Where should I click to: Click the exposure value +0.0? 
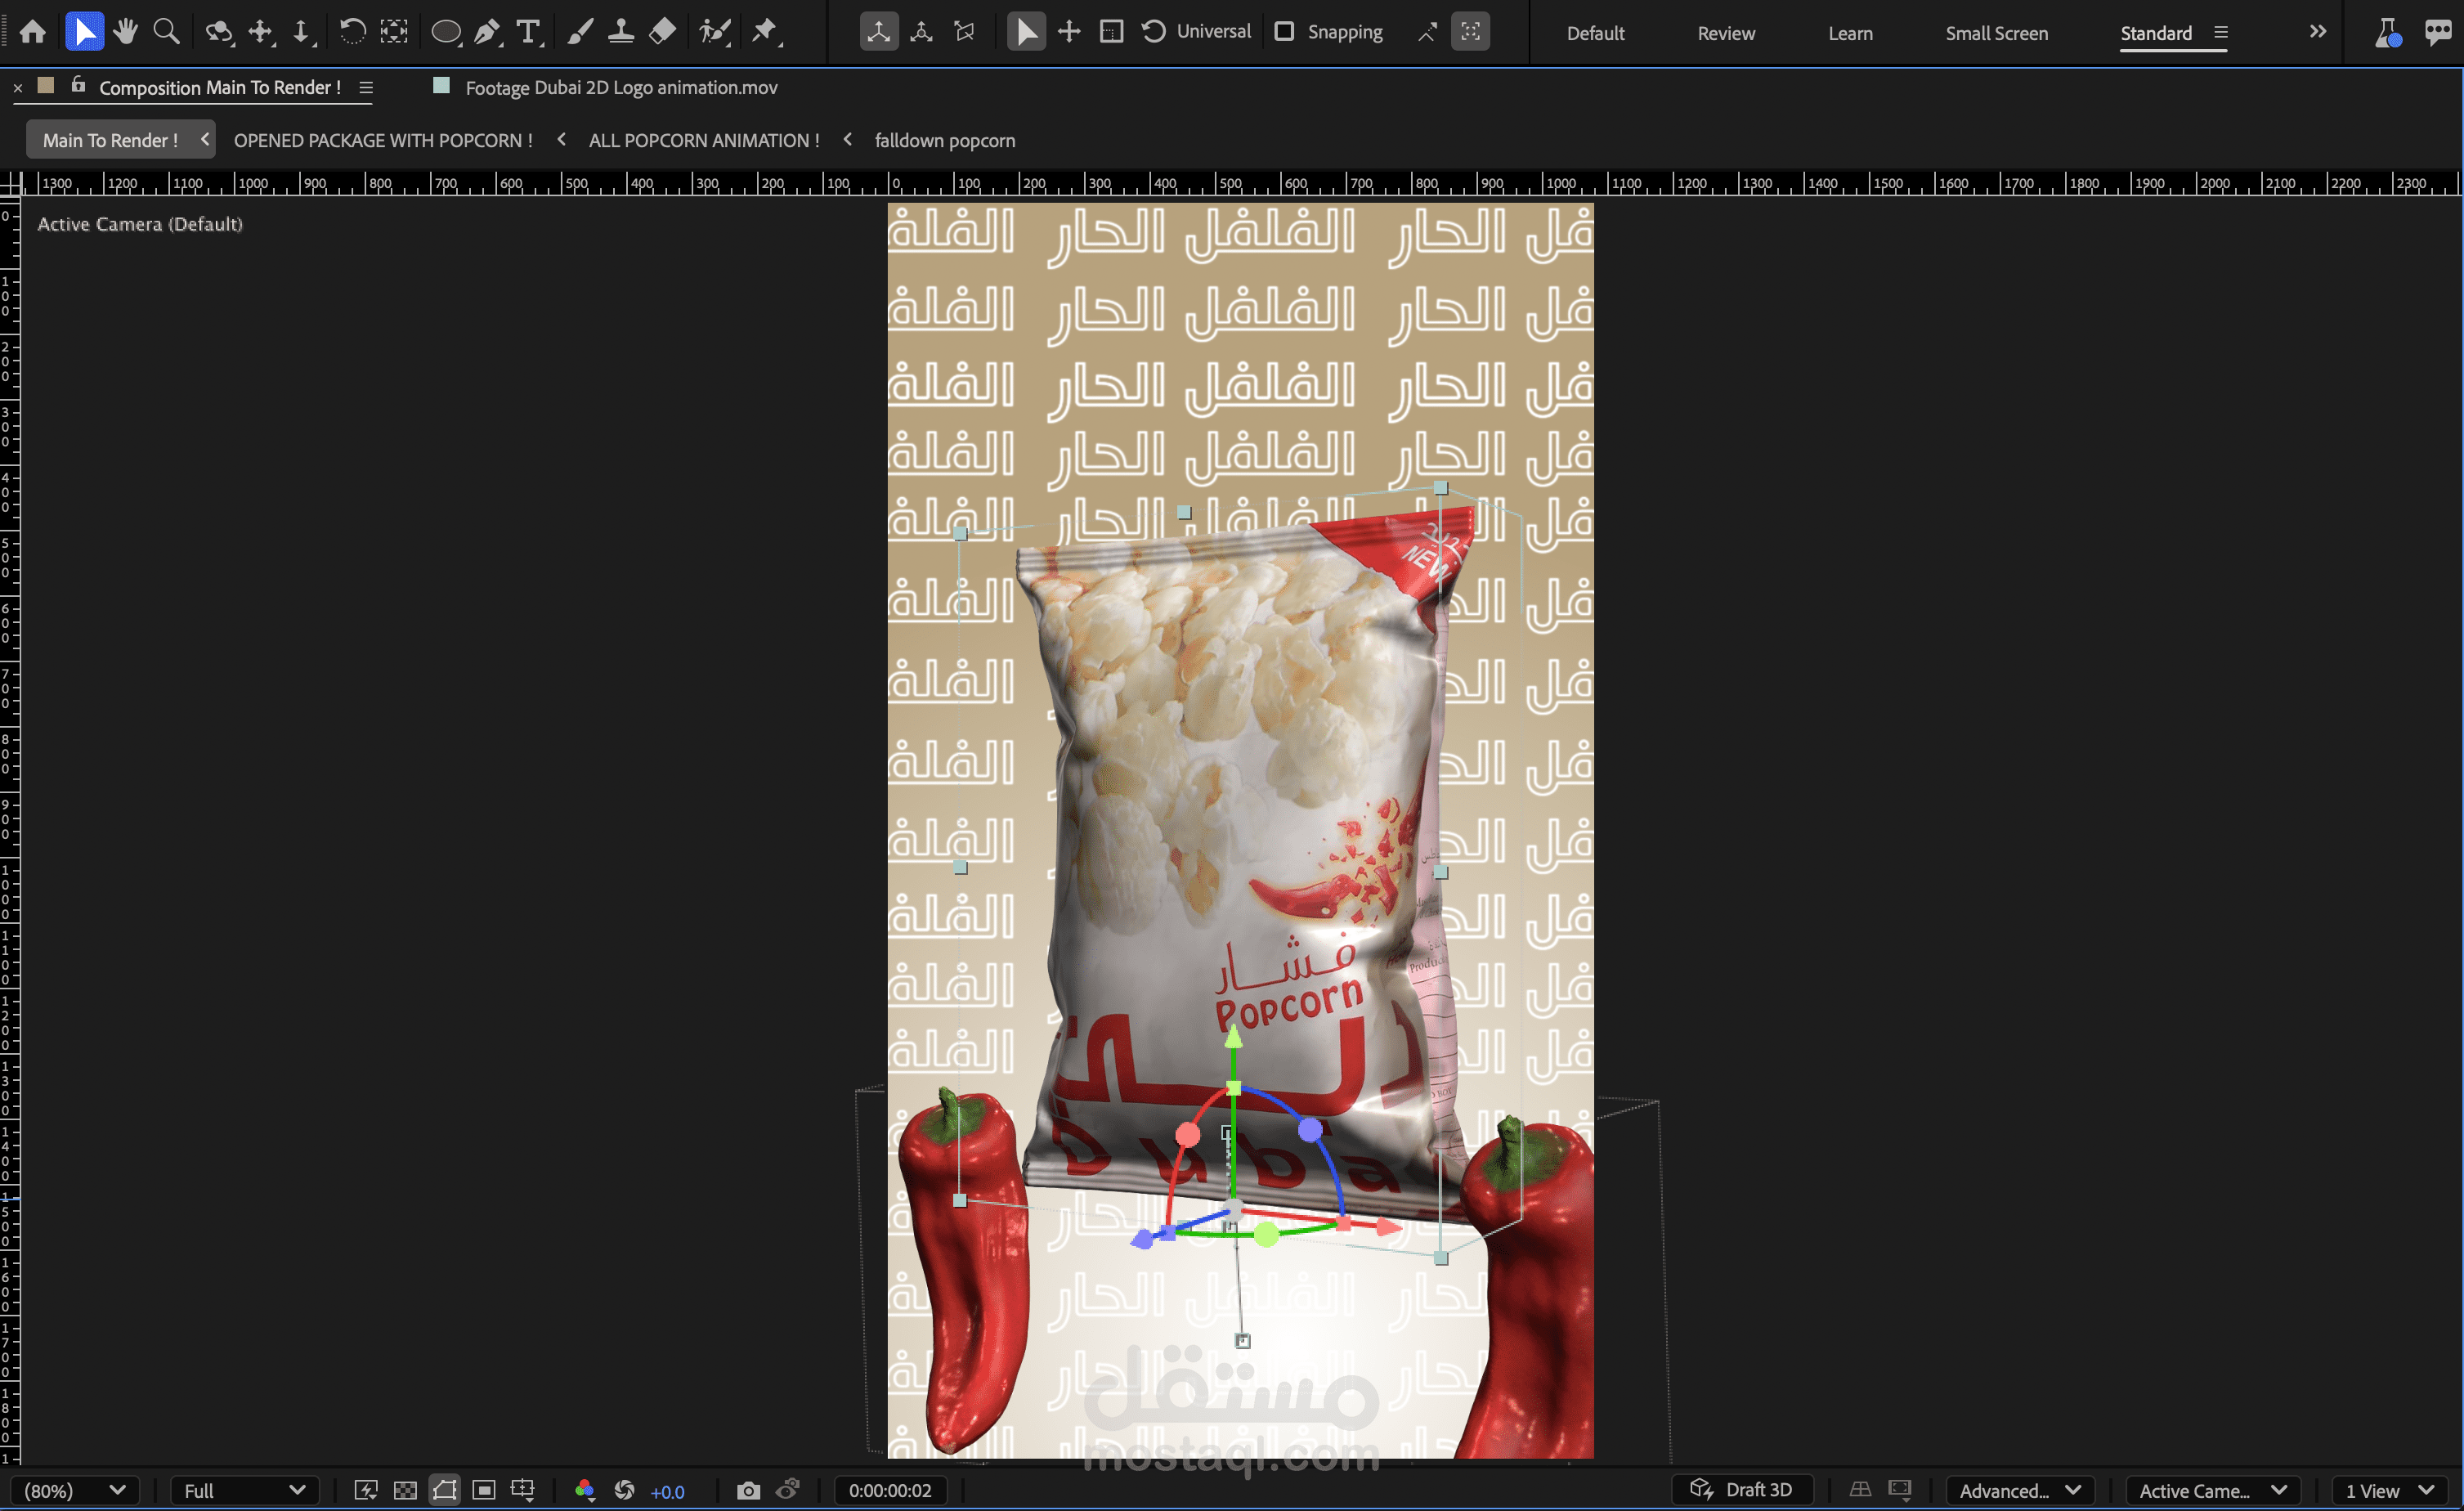click(x=667, y=1491)
